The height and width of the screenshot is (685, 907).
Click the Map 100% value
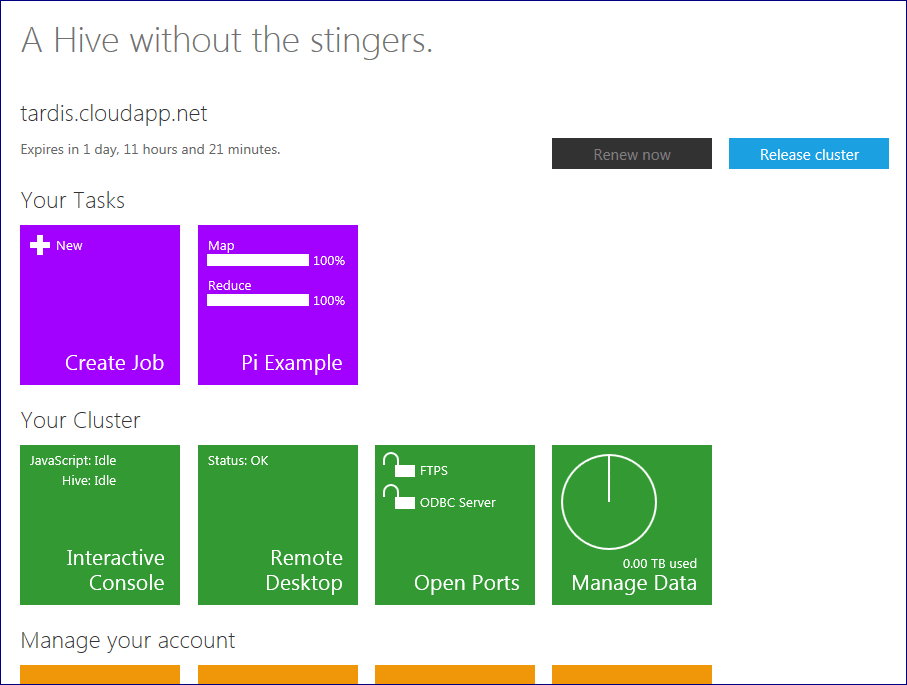[329, 261]
